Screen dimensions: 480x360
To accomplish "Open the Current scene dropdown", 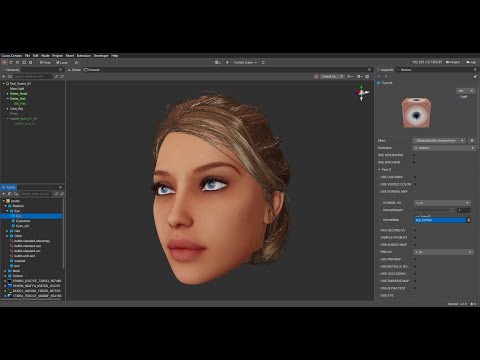I will [245, 62].
